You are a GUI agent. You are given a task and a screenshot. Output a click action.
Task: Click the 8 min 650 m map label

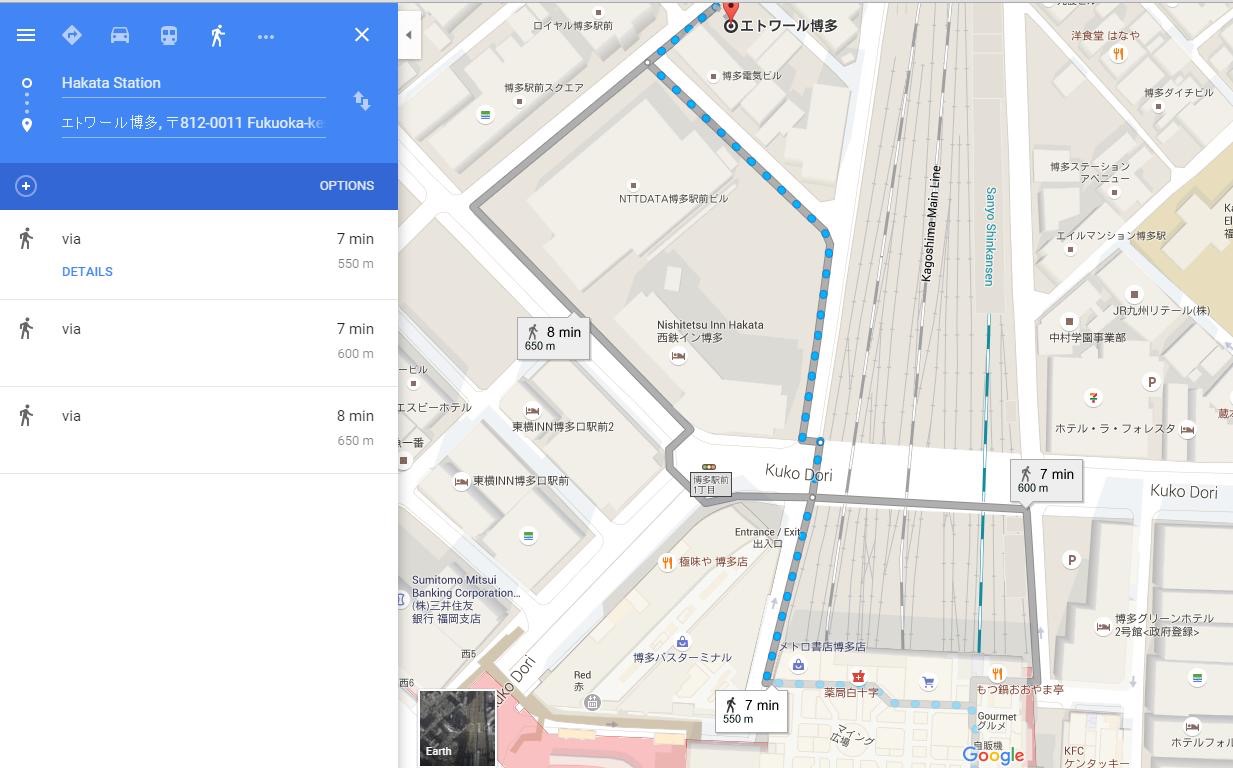tap(553, 338)
